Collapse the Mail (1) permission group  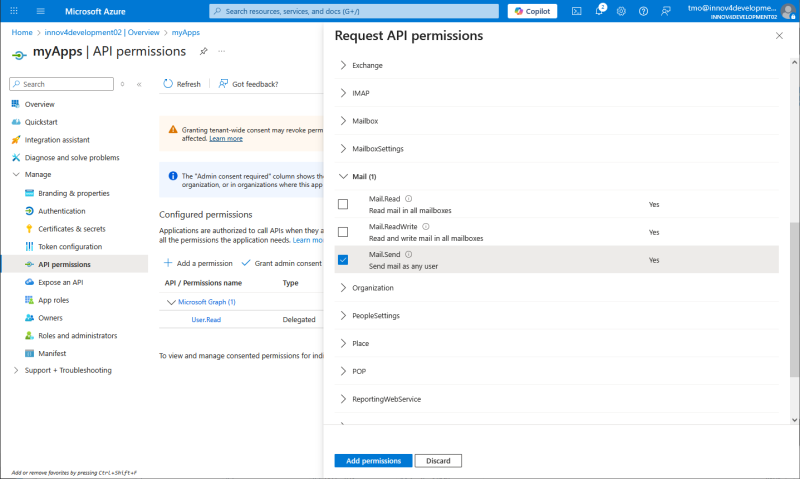pos(343,176)
